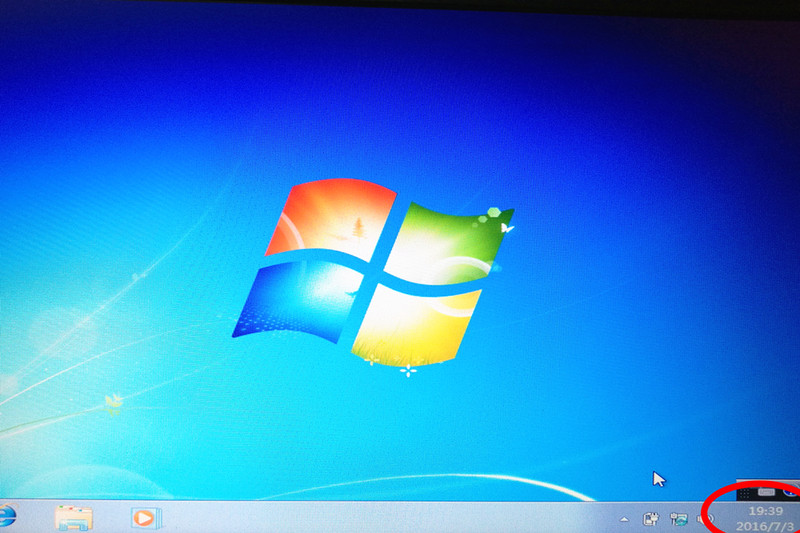Show hidden notification area icons
Screen dimensions: 800x533
(625, 519)
